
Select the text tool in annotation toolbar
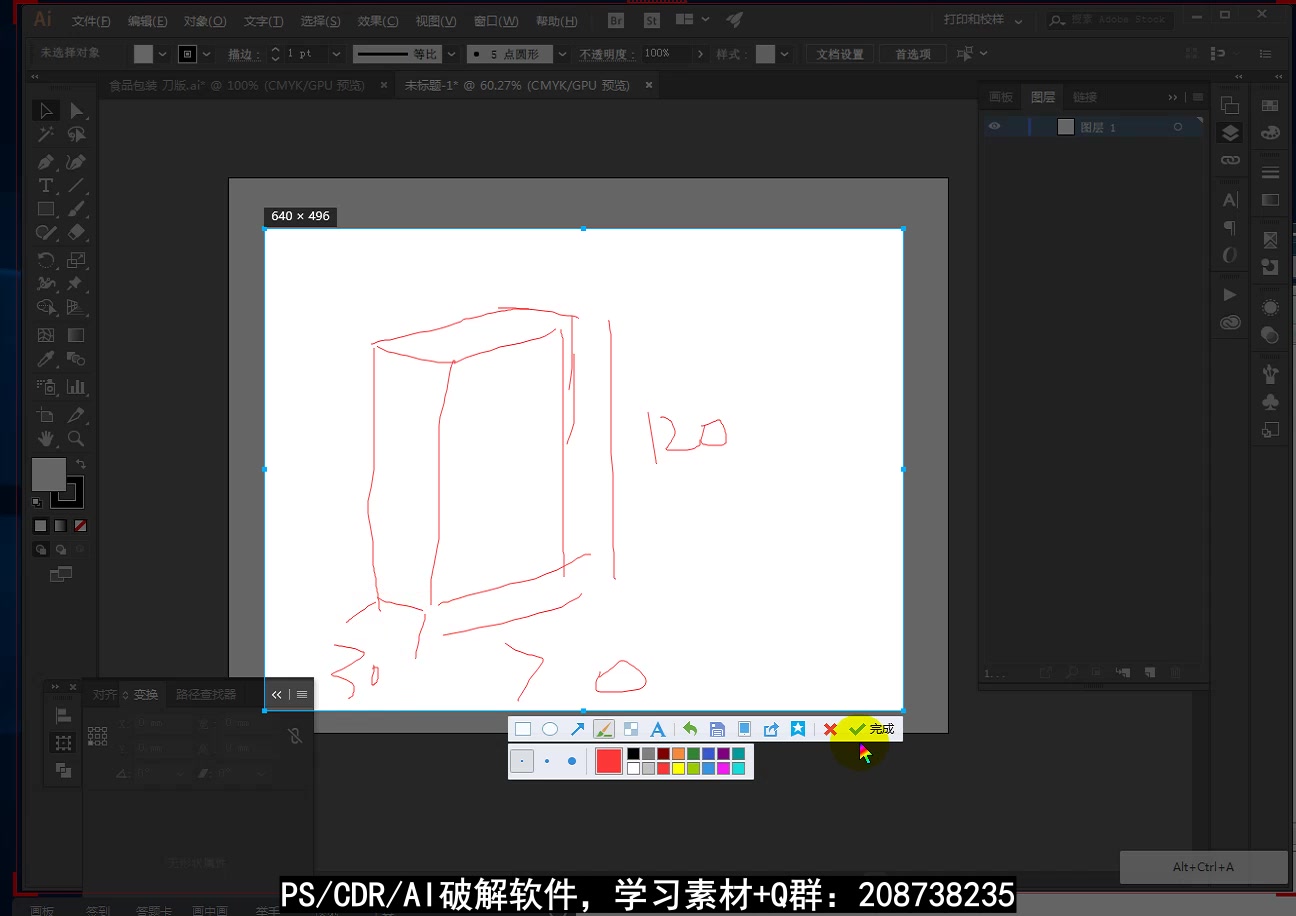658,728
